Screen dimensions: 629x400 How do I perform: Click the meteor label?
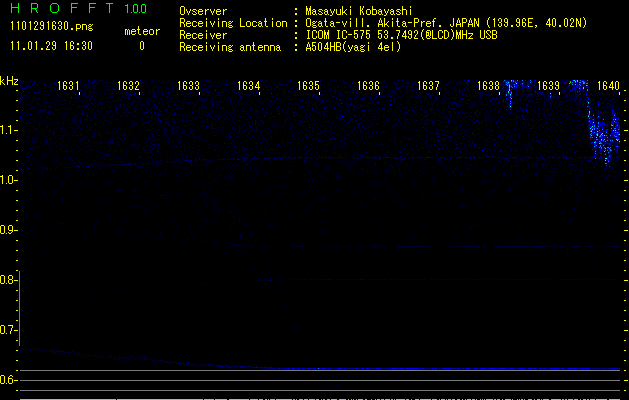(x=142, y=31)
